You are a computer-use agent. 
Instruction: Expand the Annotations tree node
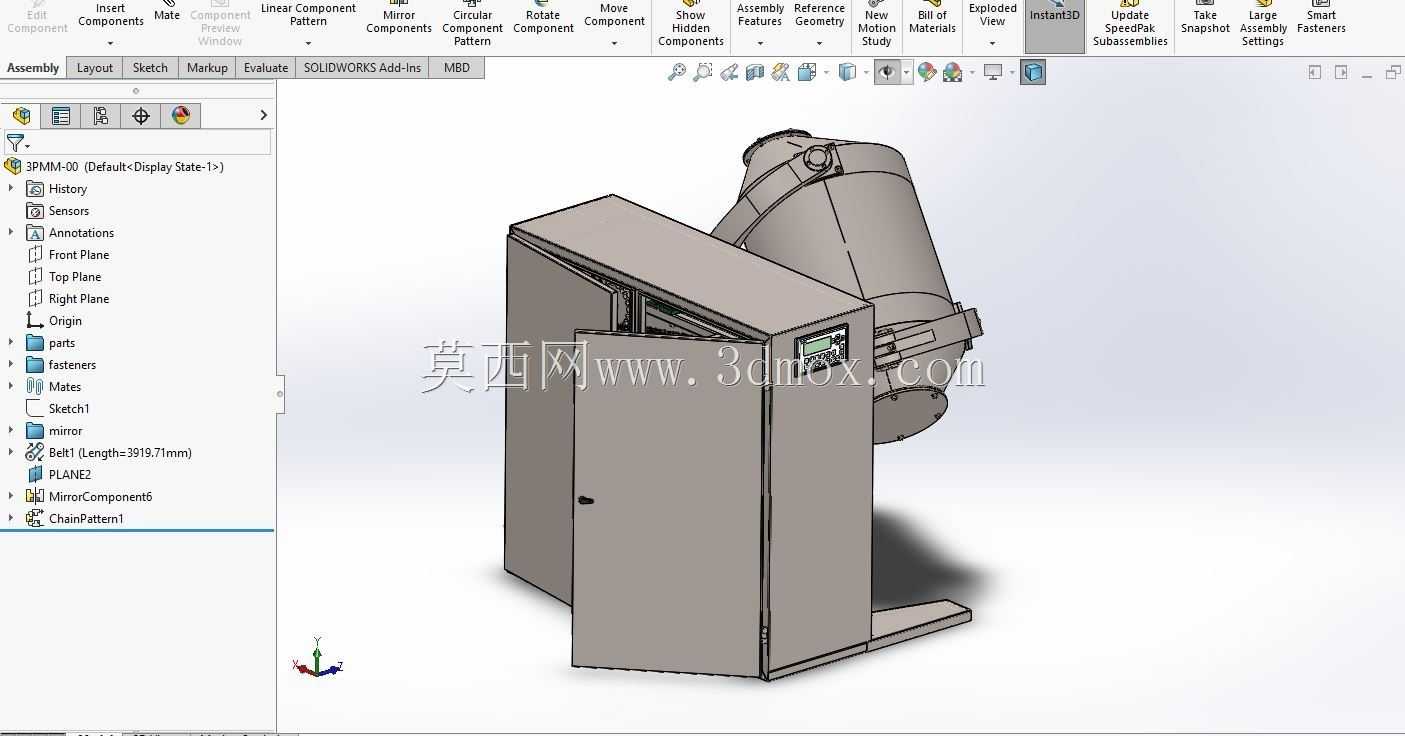pyautogui.click(x=11, y=232)
